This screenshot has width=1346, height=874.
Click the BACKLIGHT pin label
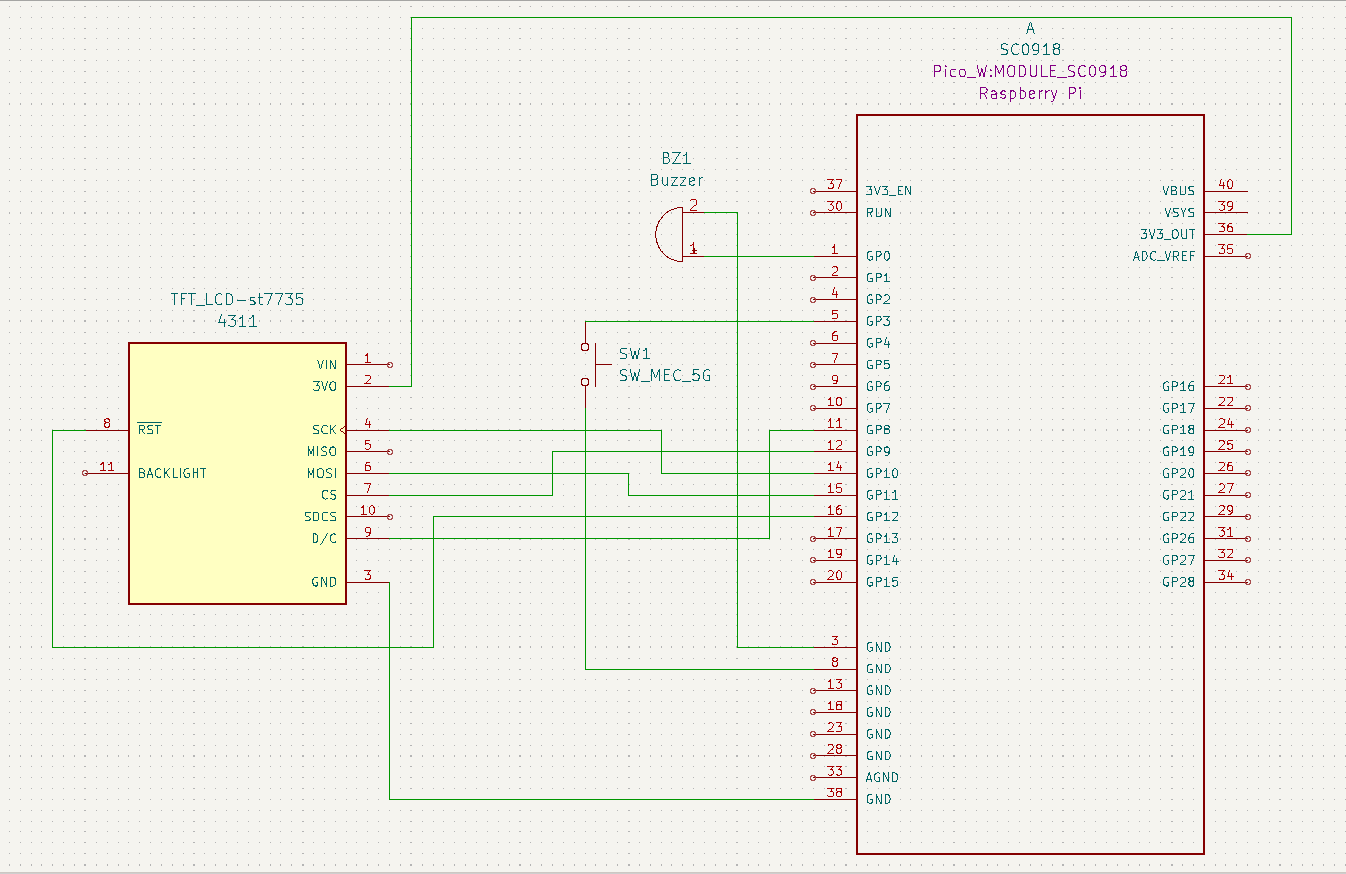pos(172,473)
